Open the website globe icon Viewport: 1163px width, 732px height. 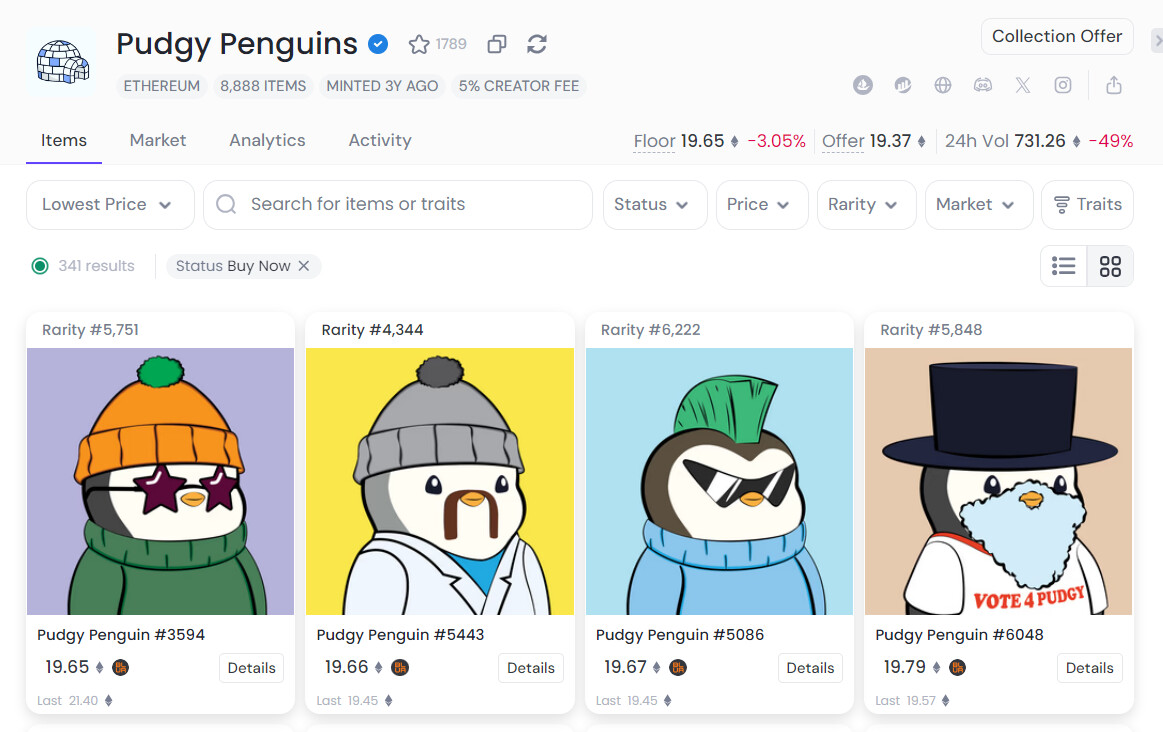943,85
